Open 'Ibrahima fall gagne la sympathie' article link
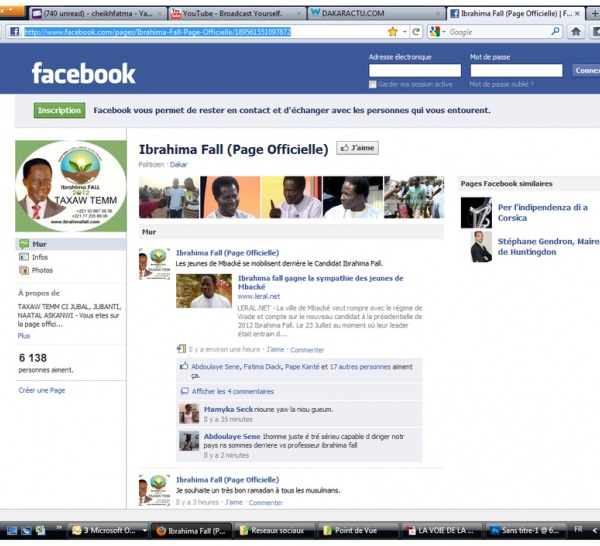600x546 pixels. (x=320, y=282)
